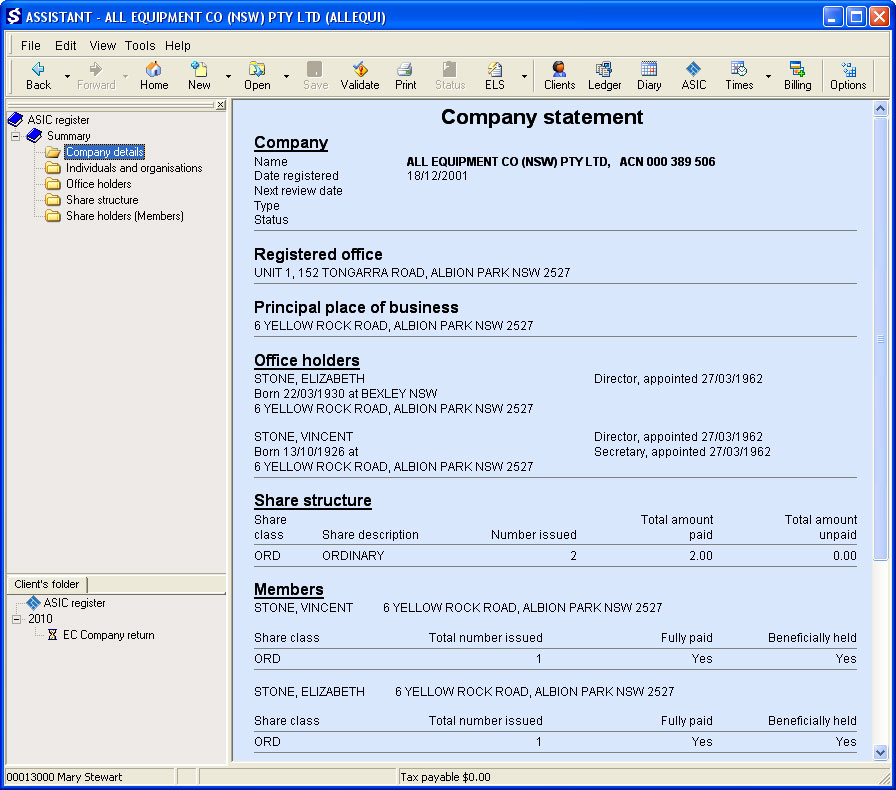Open the Options settings
Screen dimensions: 896x790
pyautogui.click(x=848, y=76)
